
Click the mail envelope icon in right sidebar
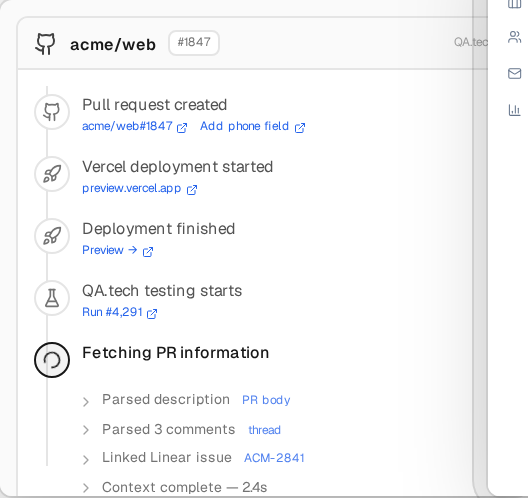pos(514,73)
